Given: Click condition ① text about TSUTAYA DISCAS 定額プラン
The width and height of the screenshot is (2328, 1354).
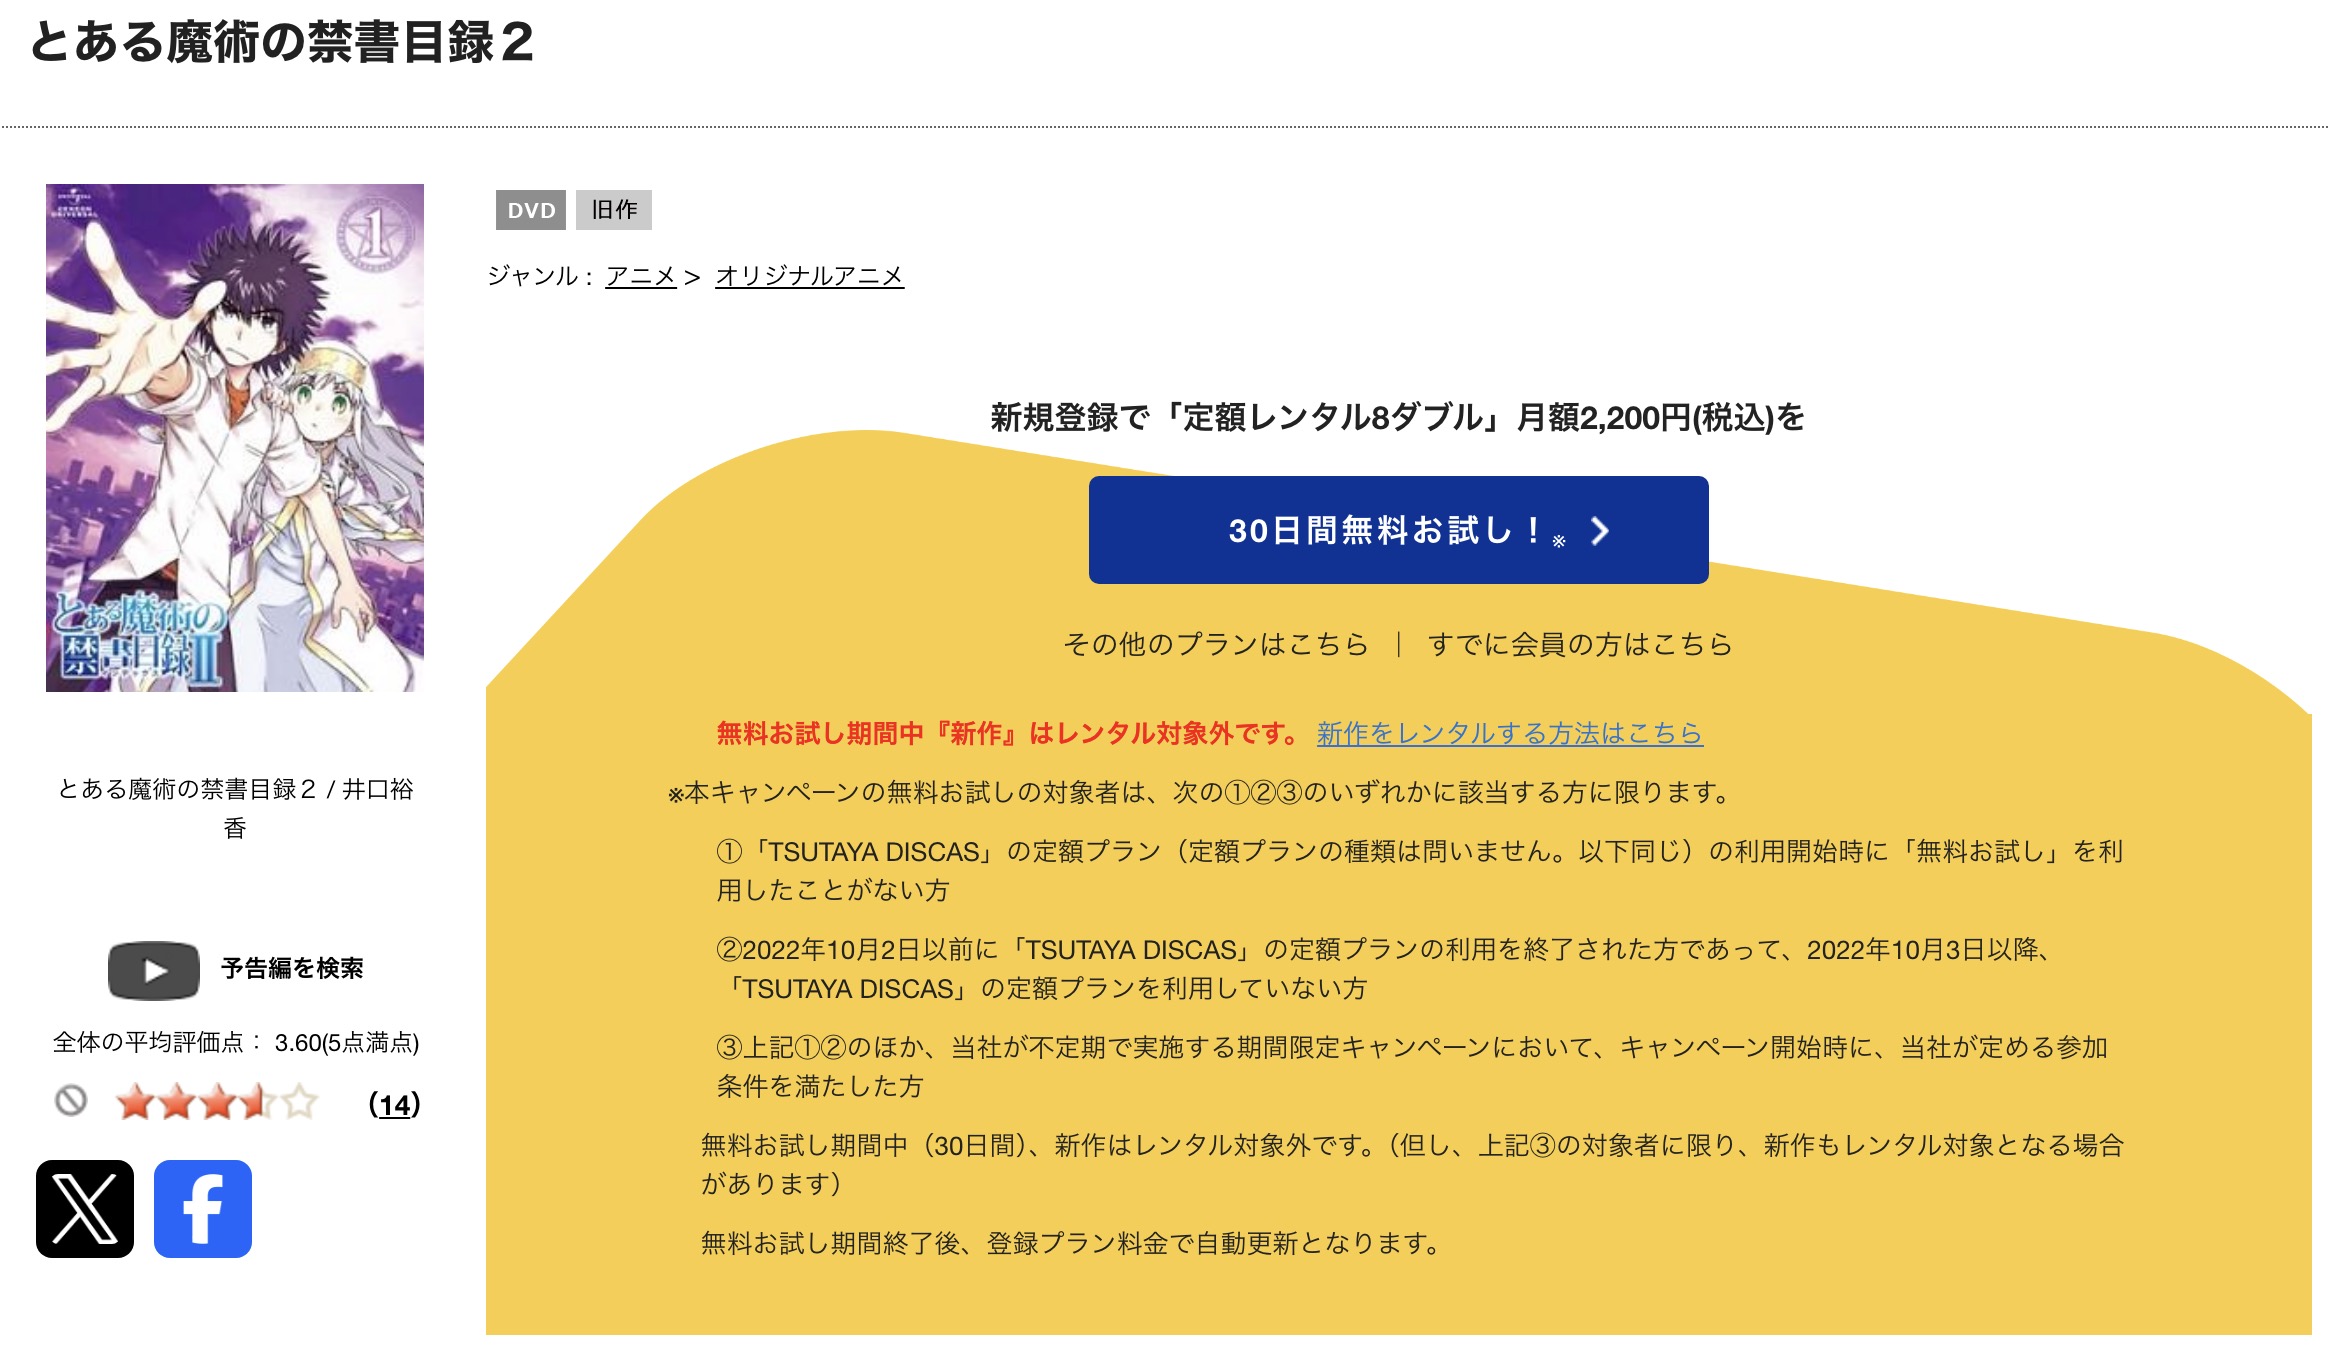Looking at the screenshot, I should [1420, 870].
